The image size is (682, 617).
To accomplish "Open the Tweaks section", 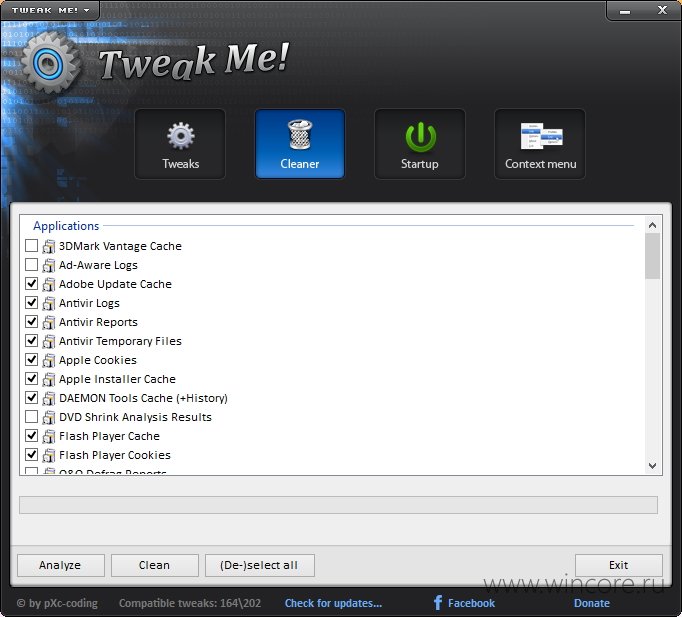I will (x=180, y=144).
